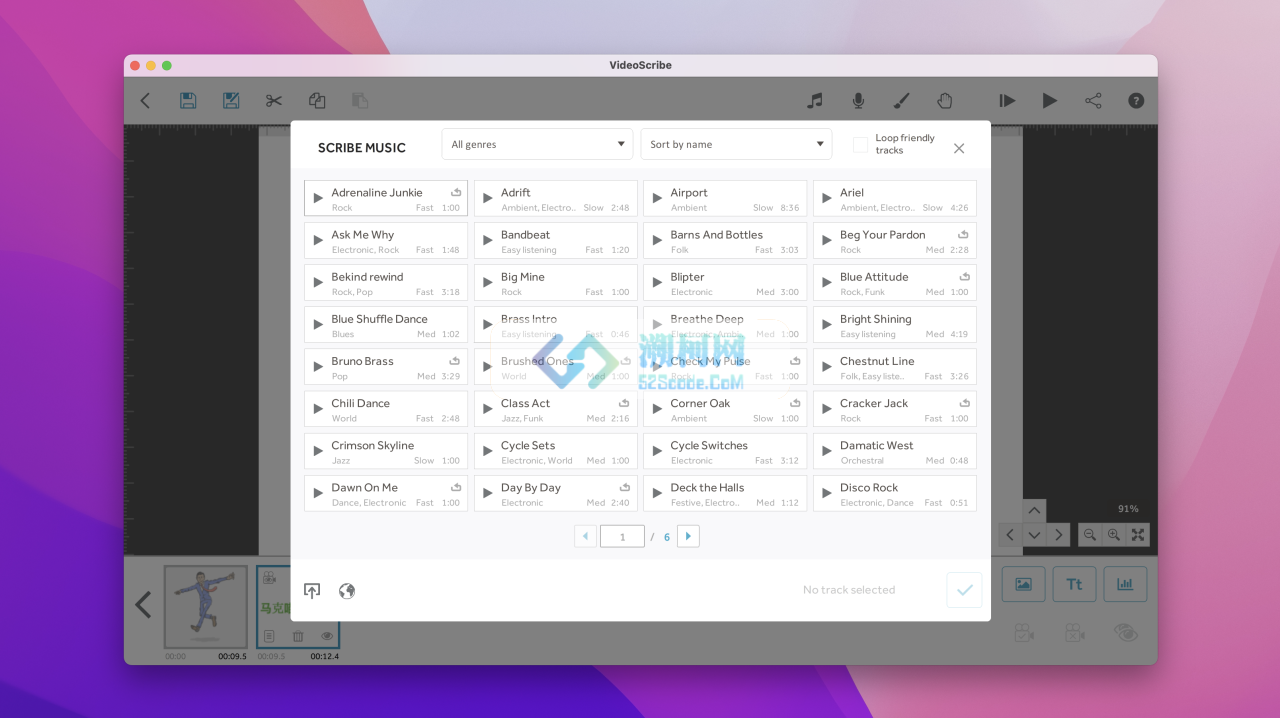
Task: Enable Loop friendly tracks checkbox
Action: point(860,145)
